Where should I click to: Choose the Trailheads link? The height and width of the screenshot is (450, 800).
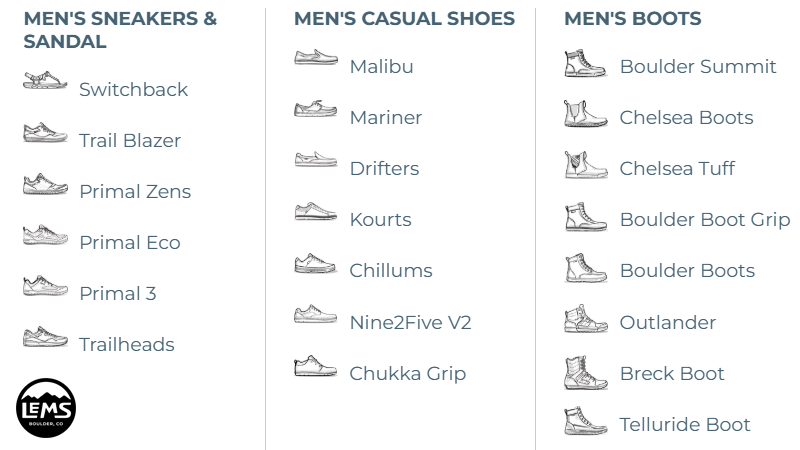click(x=127, y=344)
